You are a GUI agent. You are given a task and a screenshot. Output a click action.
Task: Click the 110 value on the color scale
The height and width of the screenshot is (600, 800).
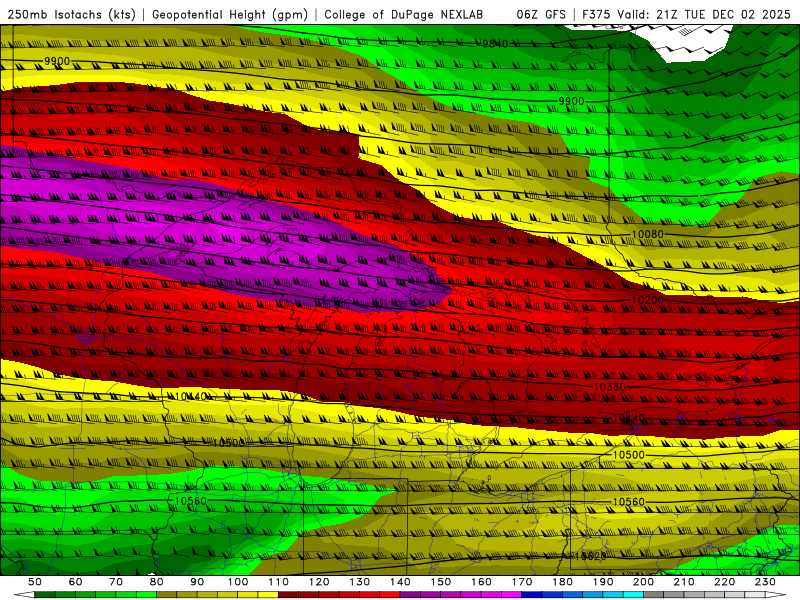279,582
